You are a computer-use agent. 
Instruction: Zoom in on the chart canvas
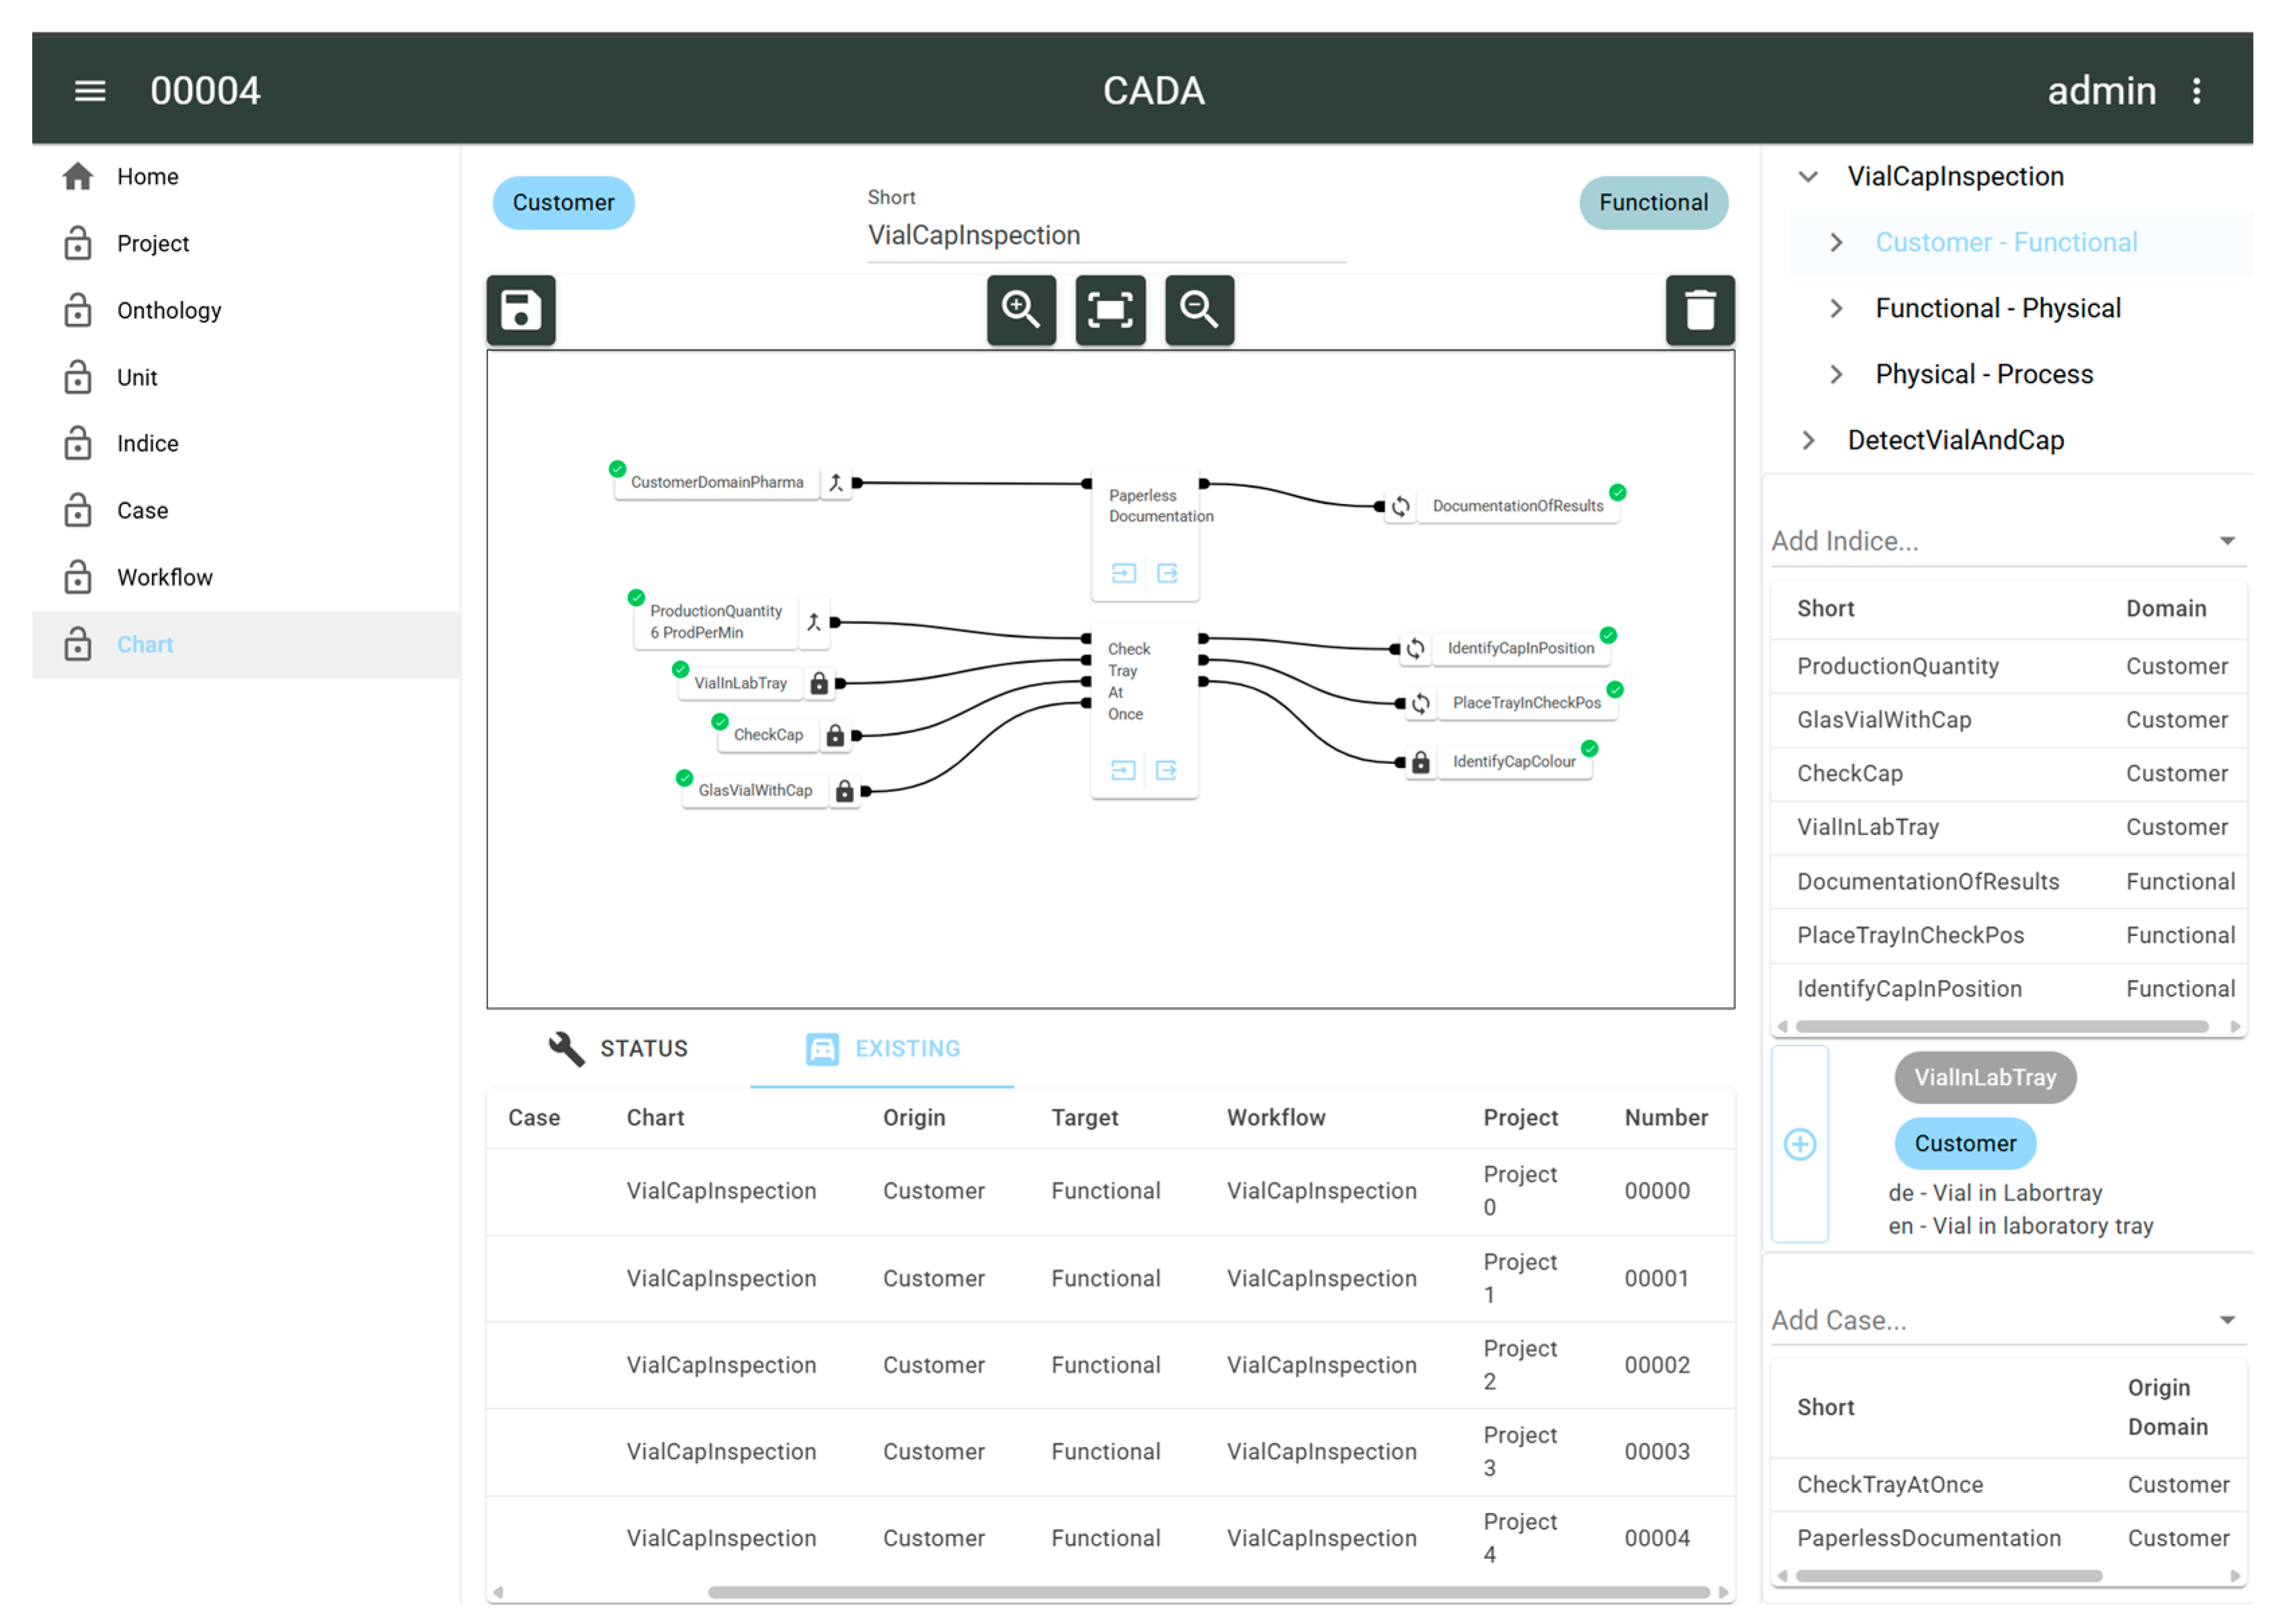1020,310
